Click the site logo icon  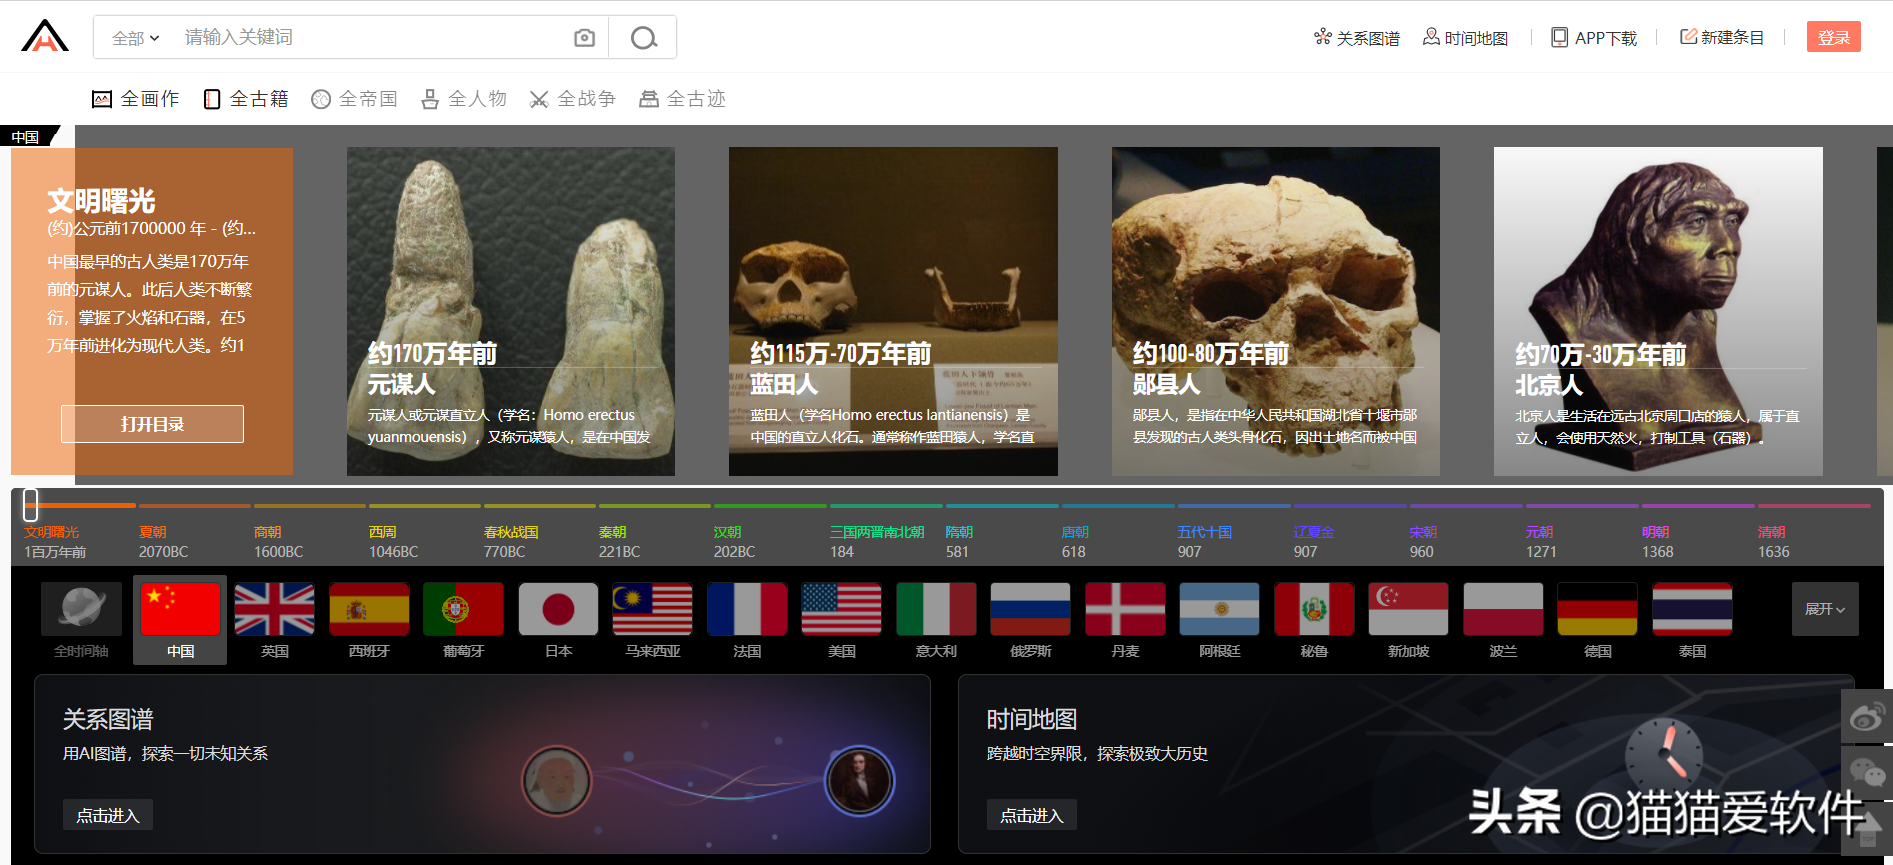(45, 36)
